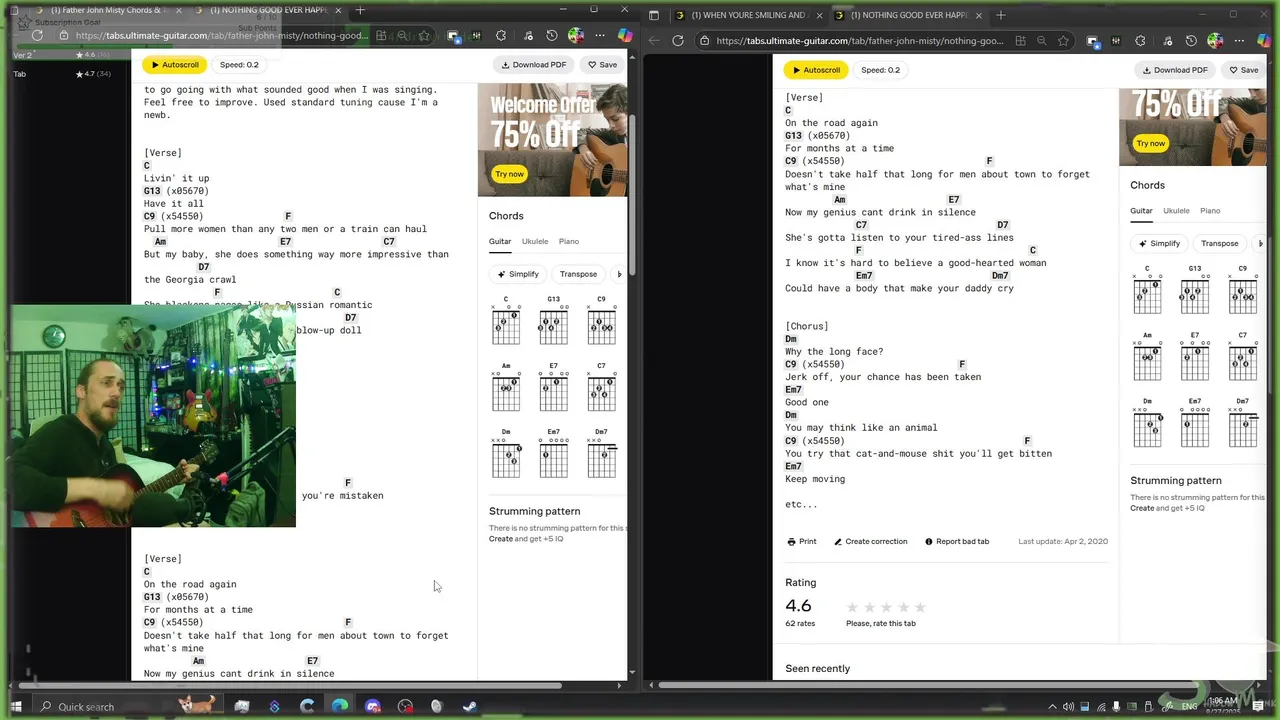Select Piano chords tab in left window
1280x720 pixels.
pos(569,241)
